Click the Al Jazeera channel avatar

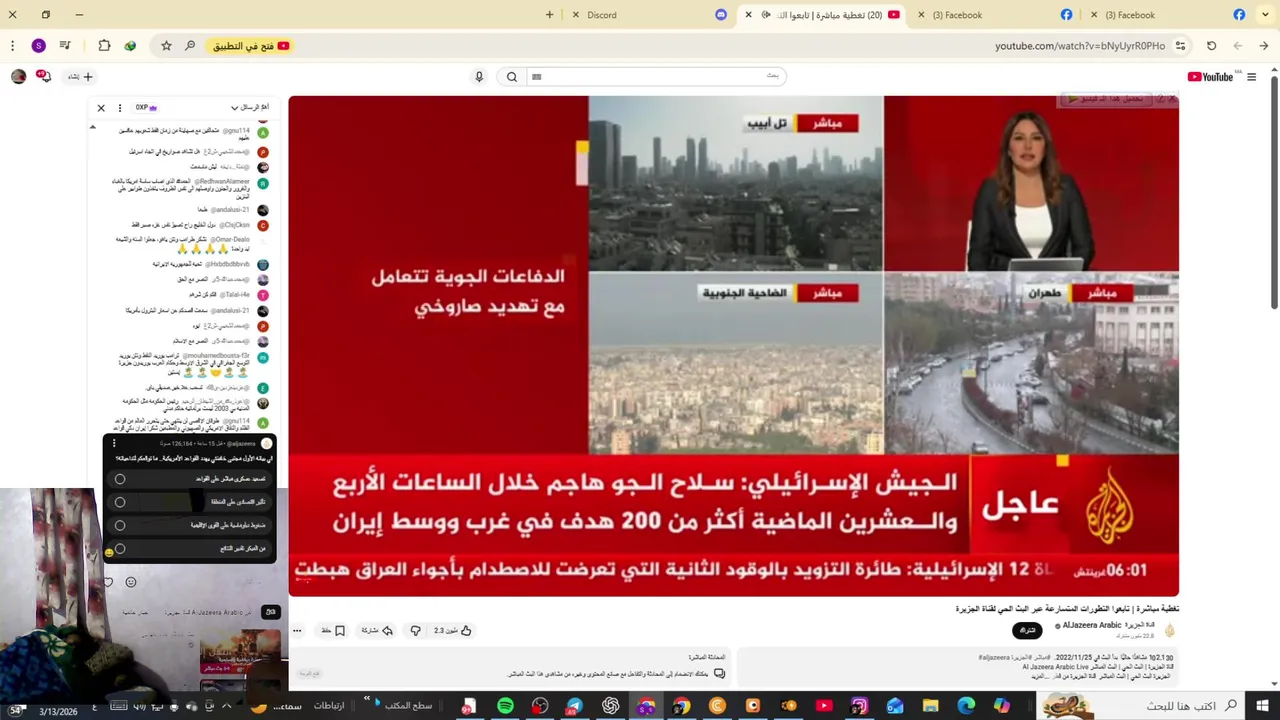(1169, 630)
